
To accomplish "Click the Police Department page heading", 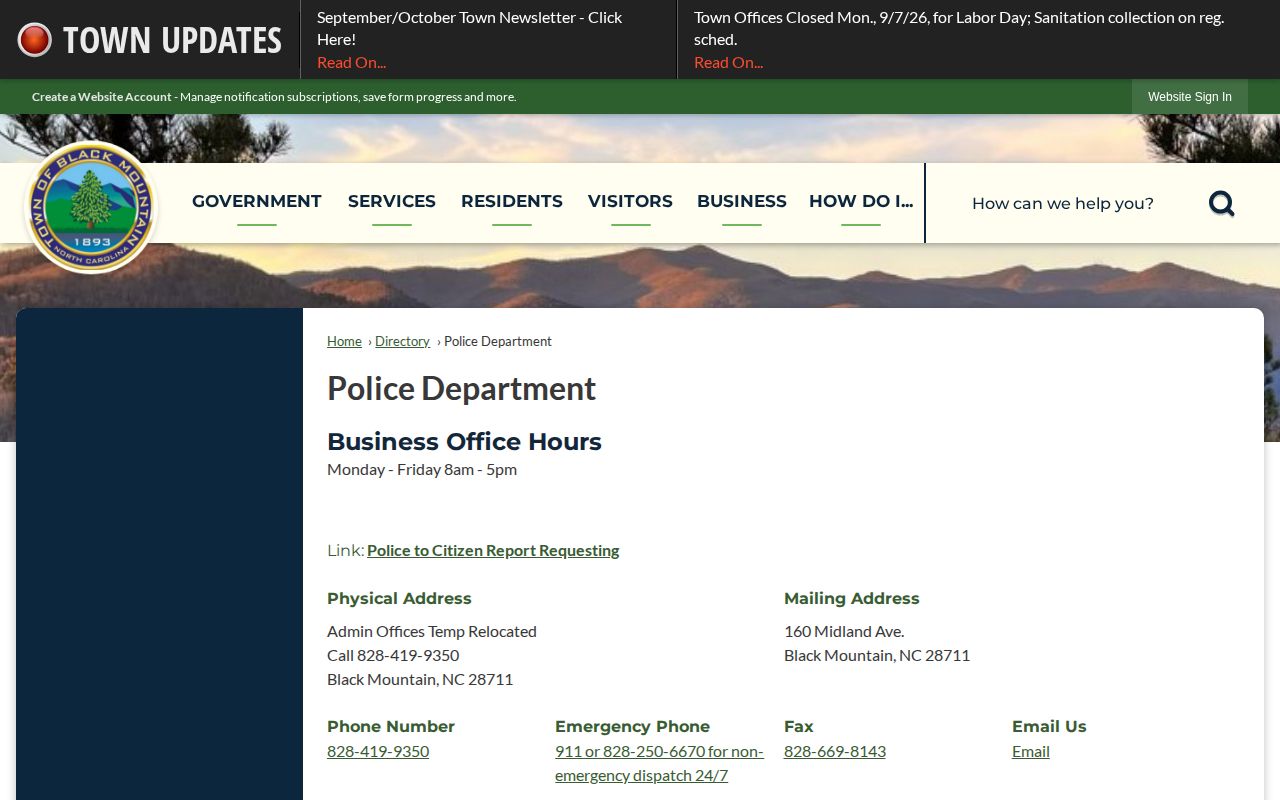I will tap(461, 388).
